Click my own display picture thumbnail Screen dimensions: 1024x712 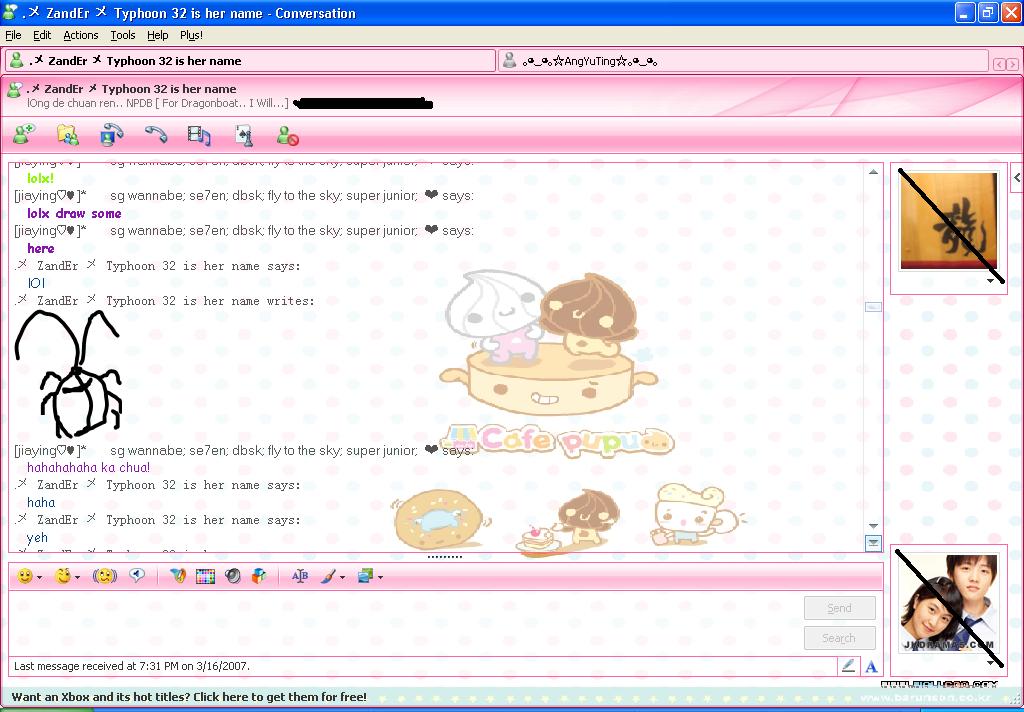point(949,604)
